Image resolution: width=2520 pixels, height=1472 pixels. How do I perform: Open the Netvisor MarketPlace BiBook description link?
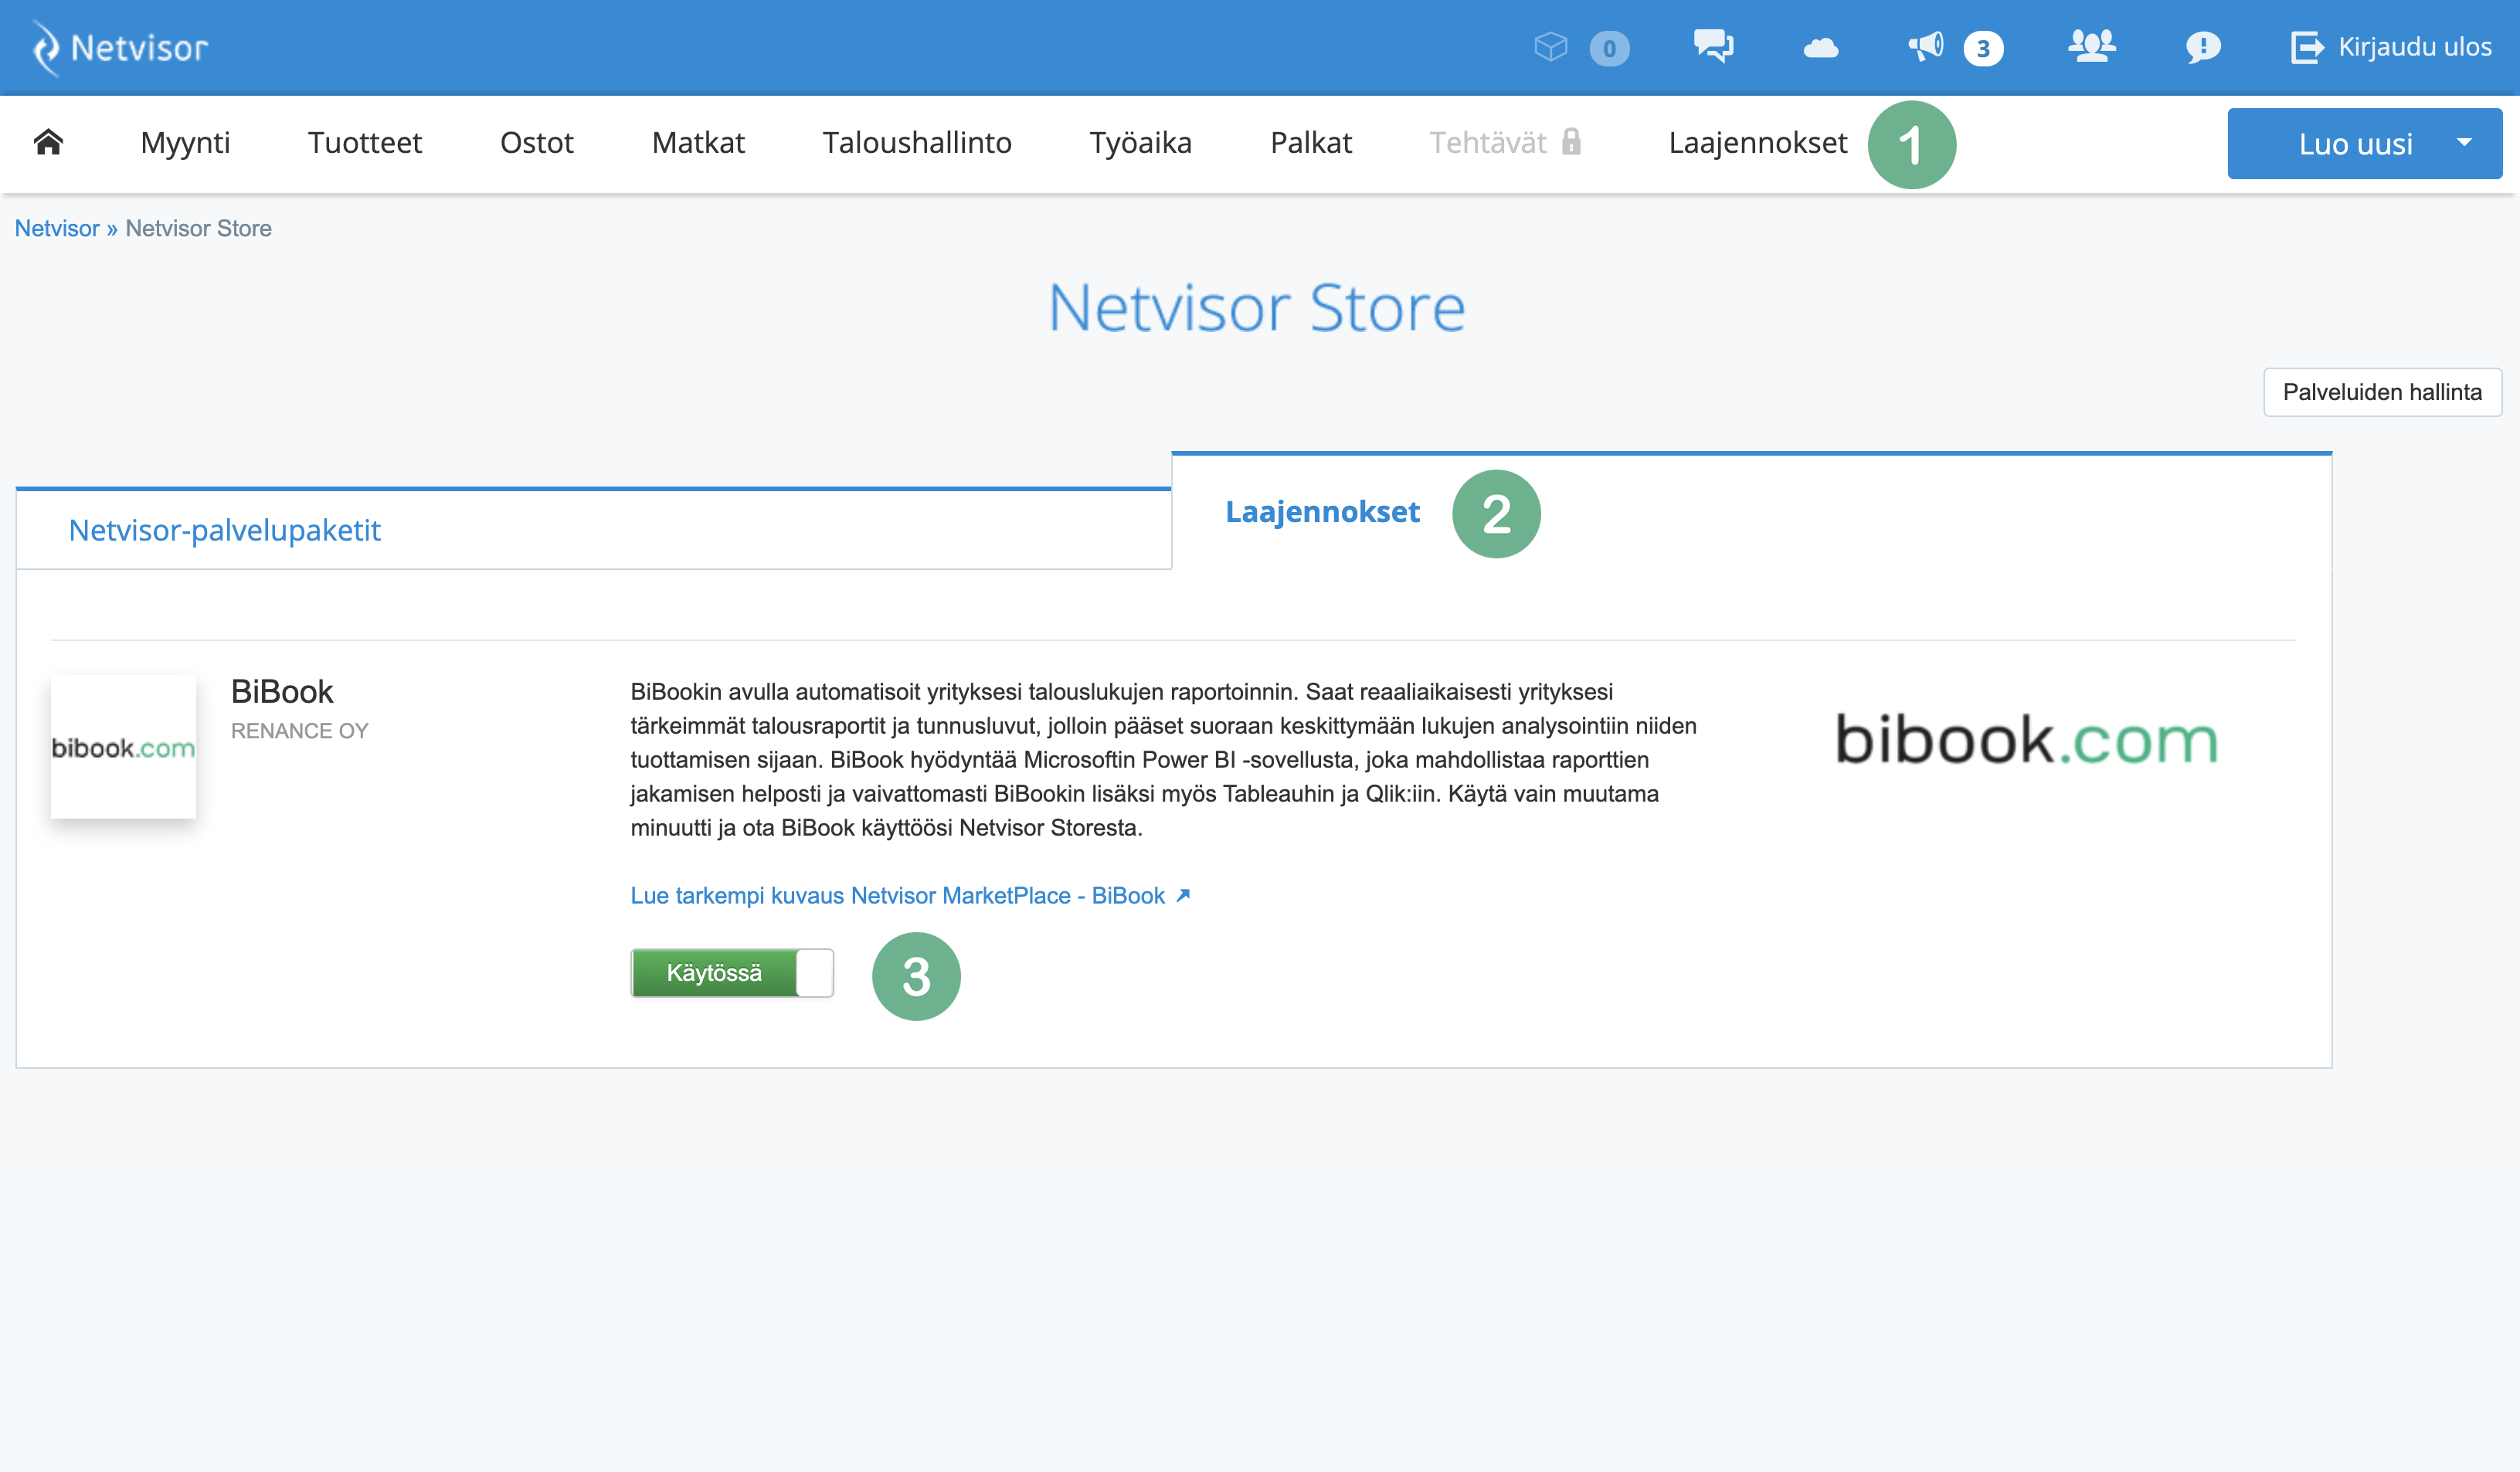coord(910,896)
